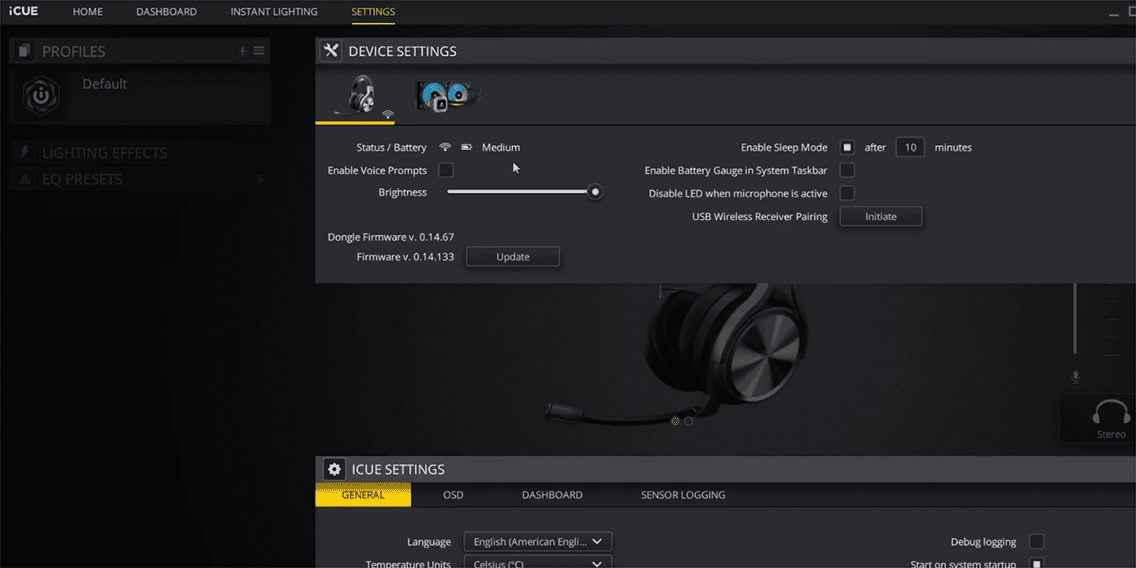This screenshot has height=568, width=1136.
Task: Select the Default profile entry
Action: point(140,96)
